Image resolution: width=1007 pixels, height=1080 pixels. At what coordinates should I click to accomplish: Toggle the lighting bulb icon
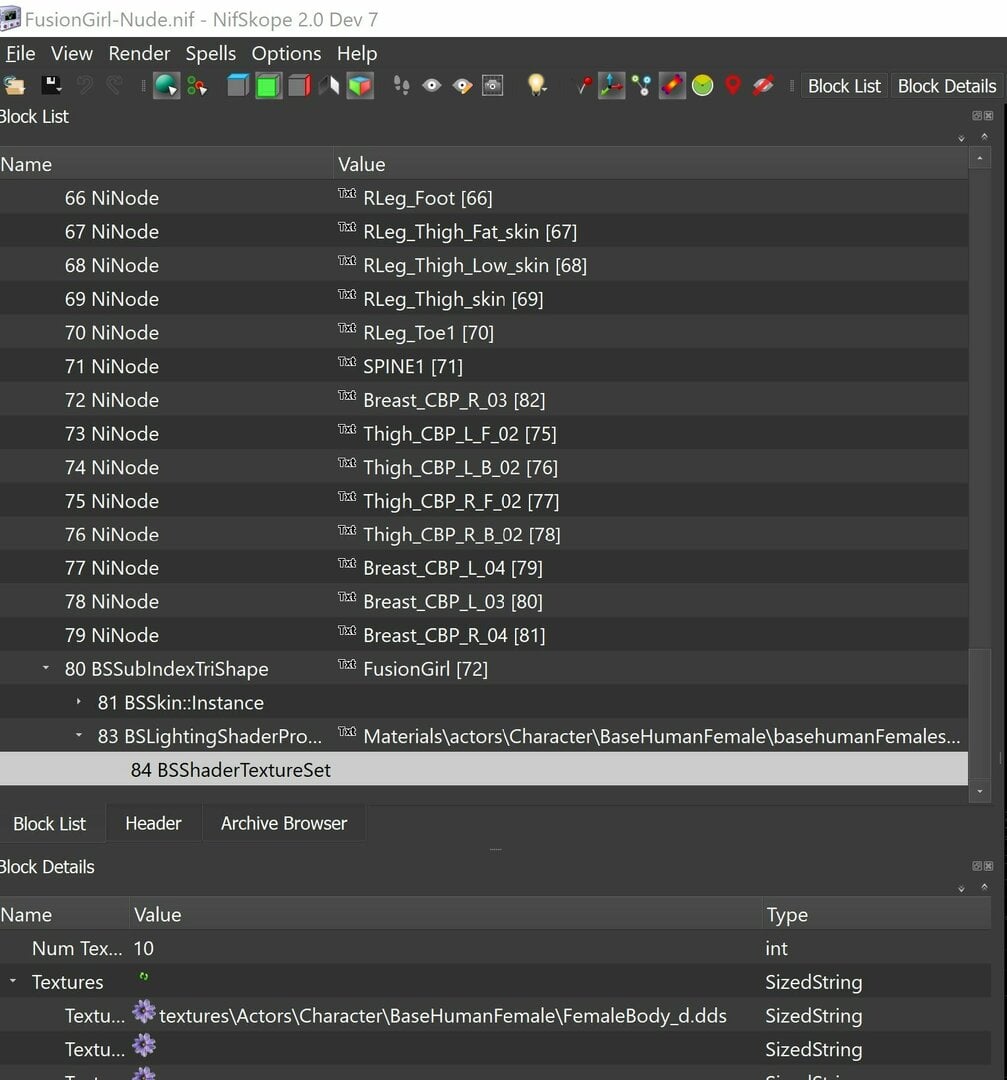coord(536,85)
